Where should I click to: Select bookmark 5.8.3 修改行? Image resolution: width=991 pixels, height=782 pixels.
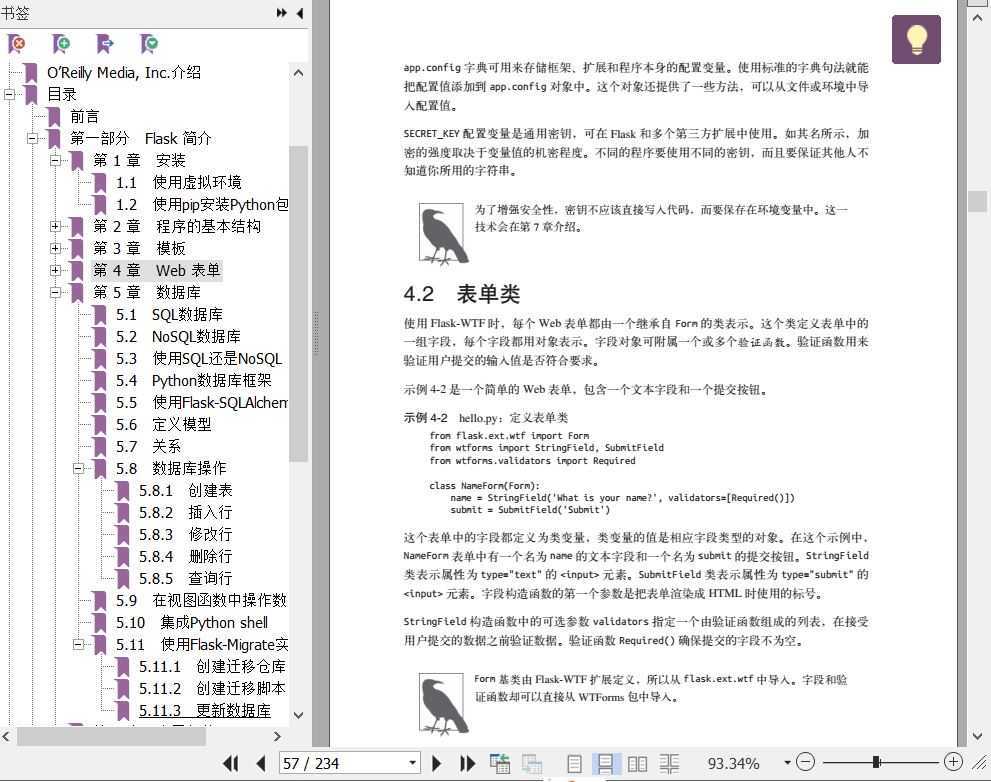pos(186,535)
